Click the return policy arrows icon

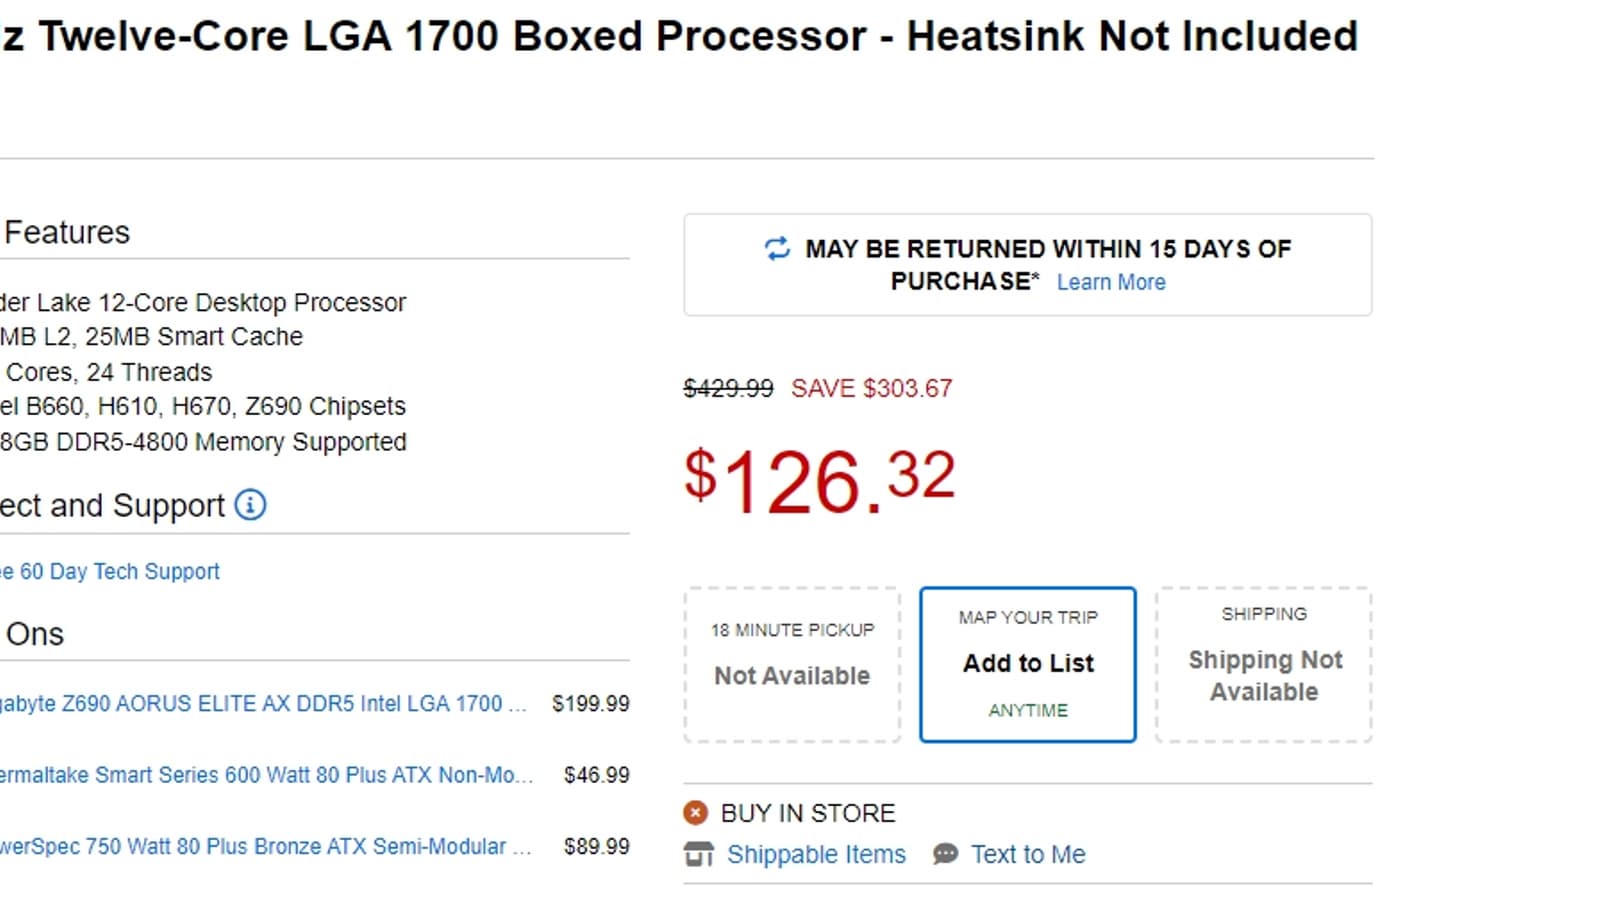[x=777, y=248]
